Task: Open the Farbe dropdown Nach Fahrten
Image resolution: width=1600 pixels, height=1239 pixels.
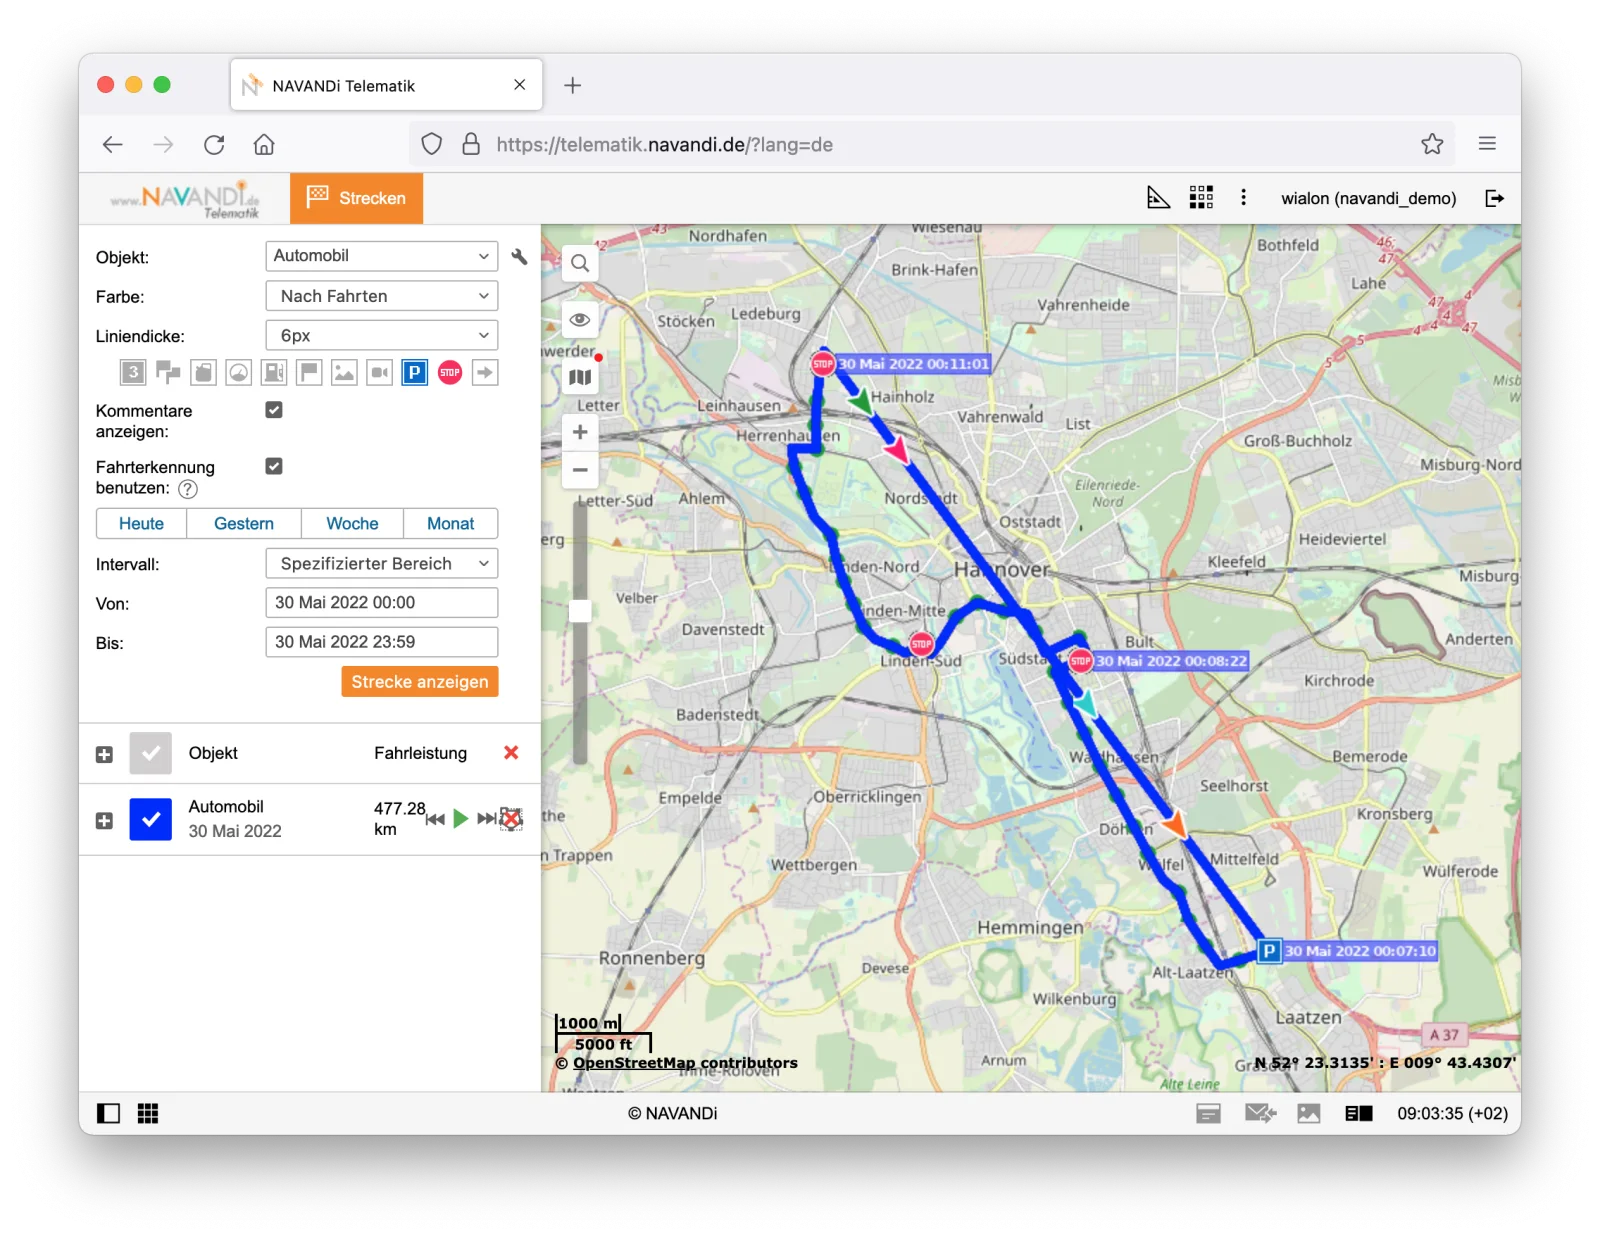Action: tap(382, 296)
